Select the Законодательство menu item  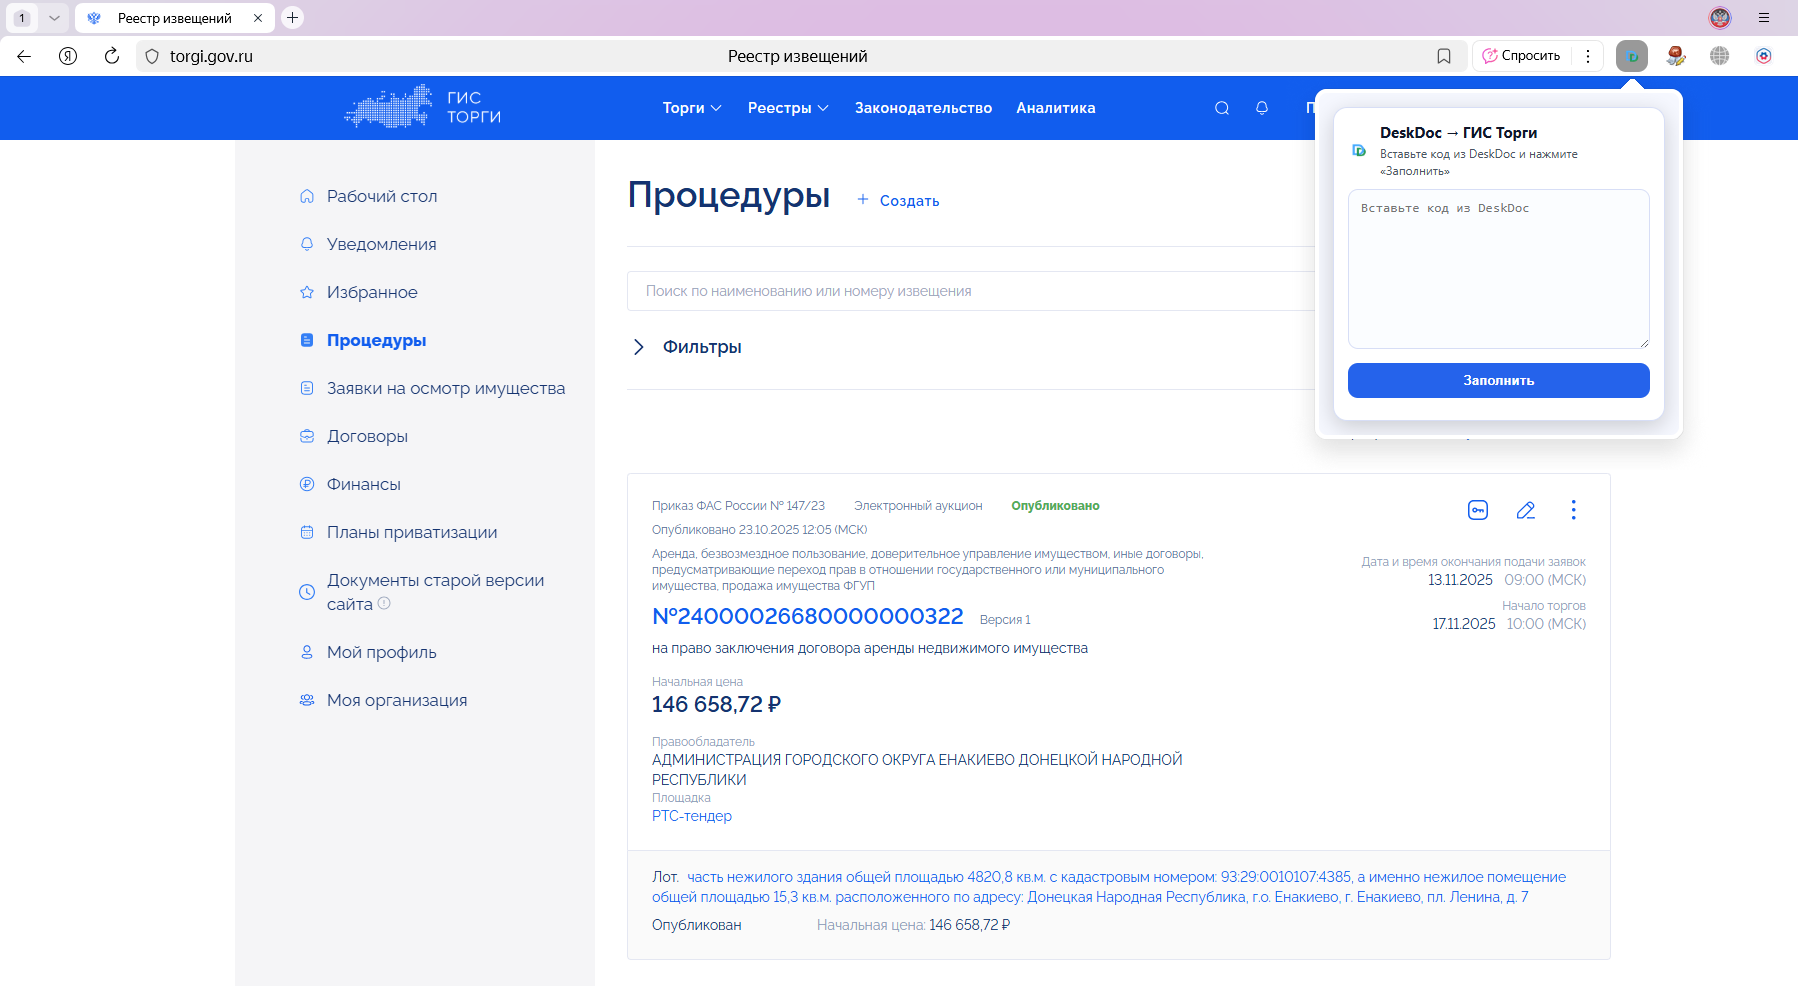tap(923, 107)
